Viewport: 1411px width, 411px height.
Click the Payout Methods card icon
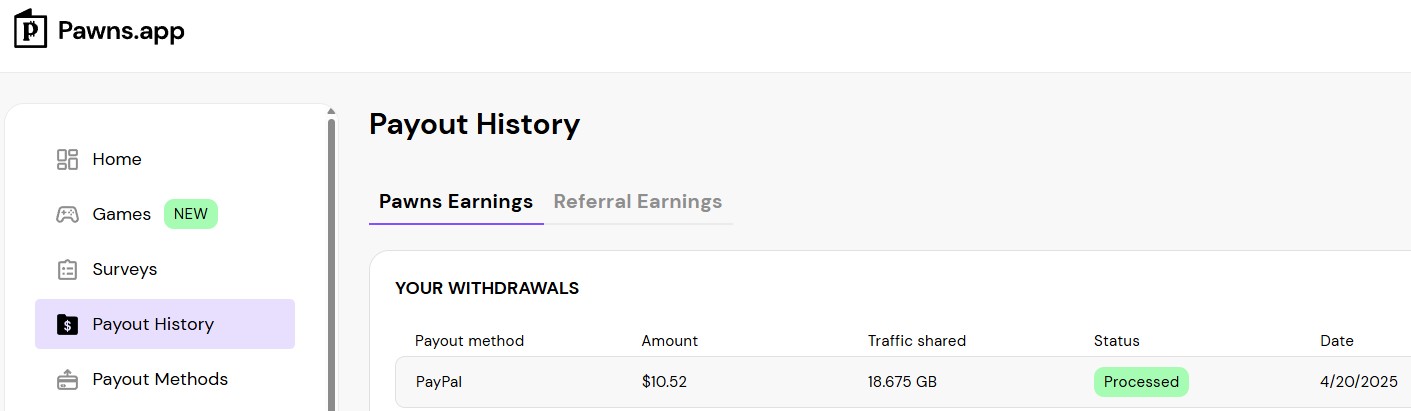click(67, 379)
